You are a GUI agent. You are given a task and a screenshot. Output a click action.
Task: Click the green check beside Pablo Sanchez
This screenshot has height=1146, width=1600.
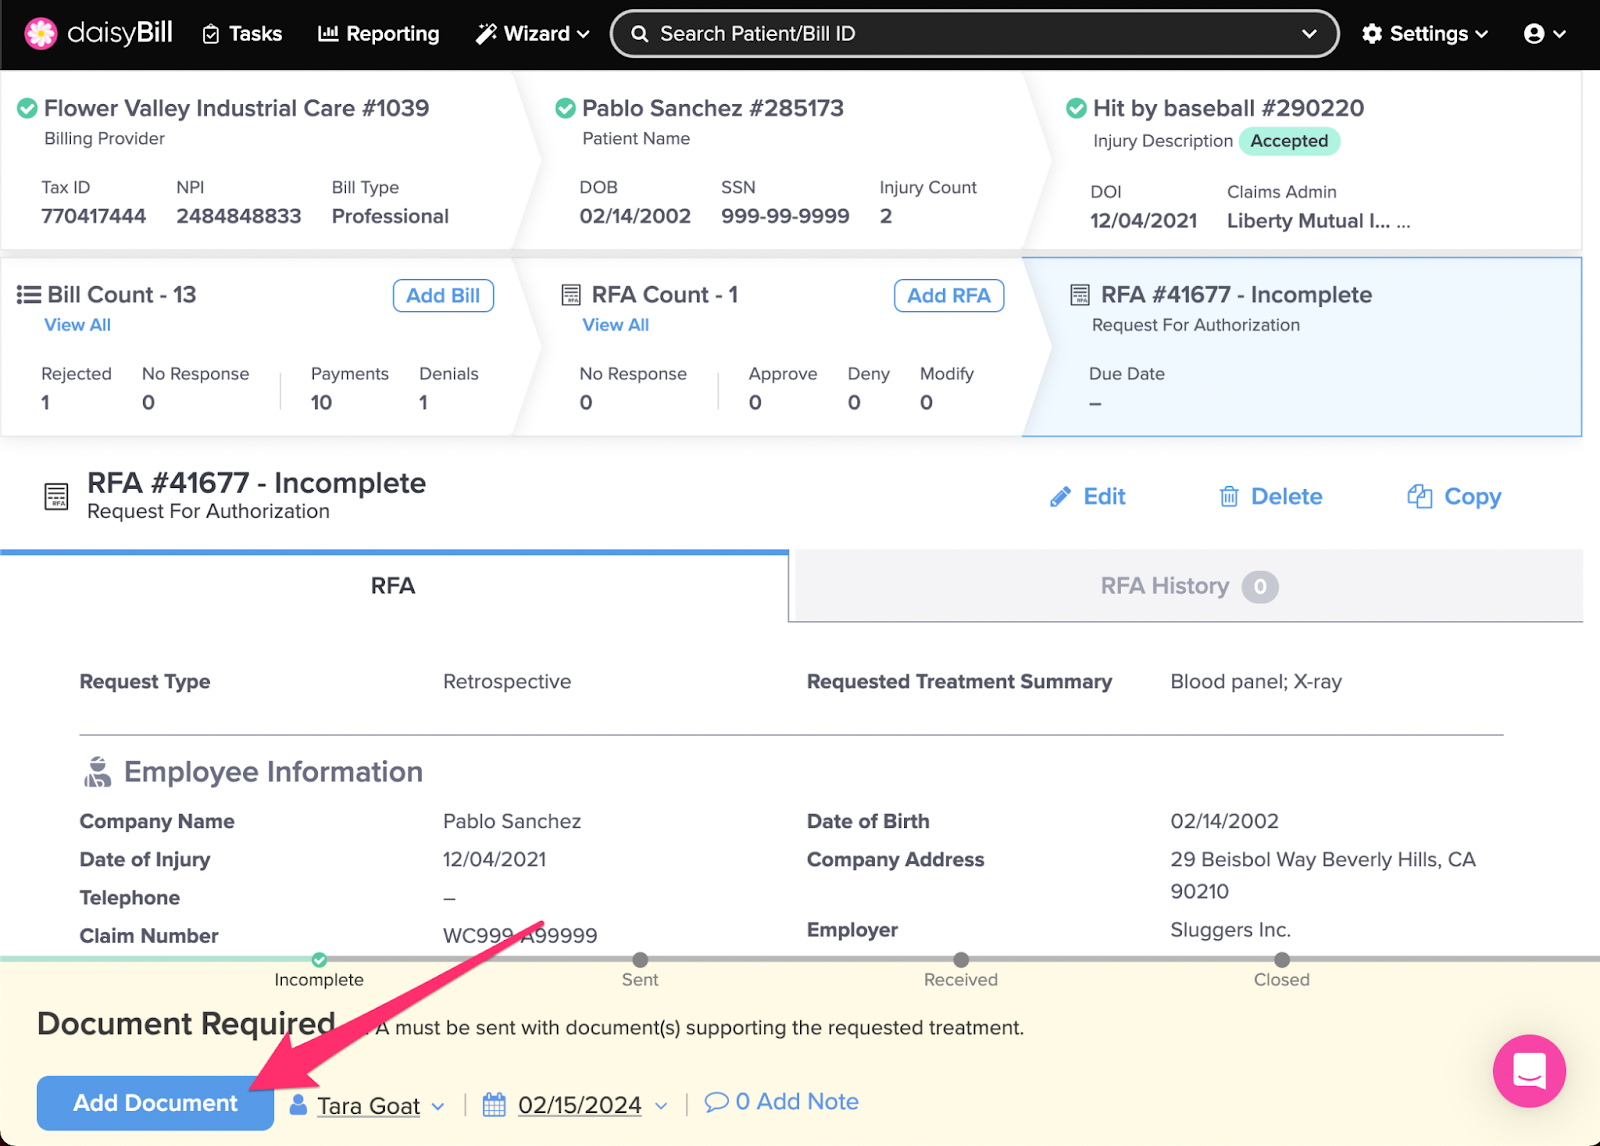point(566,108)
